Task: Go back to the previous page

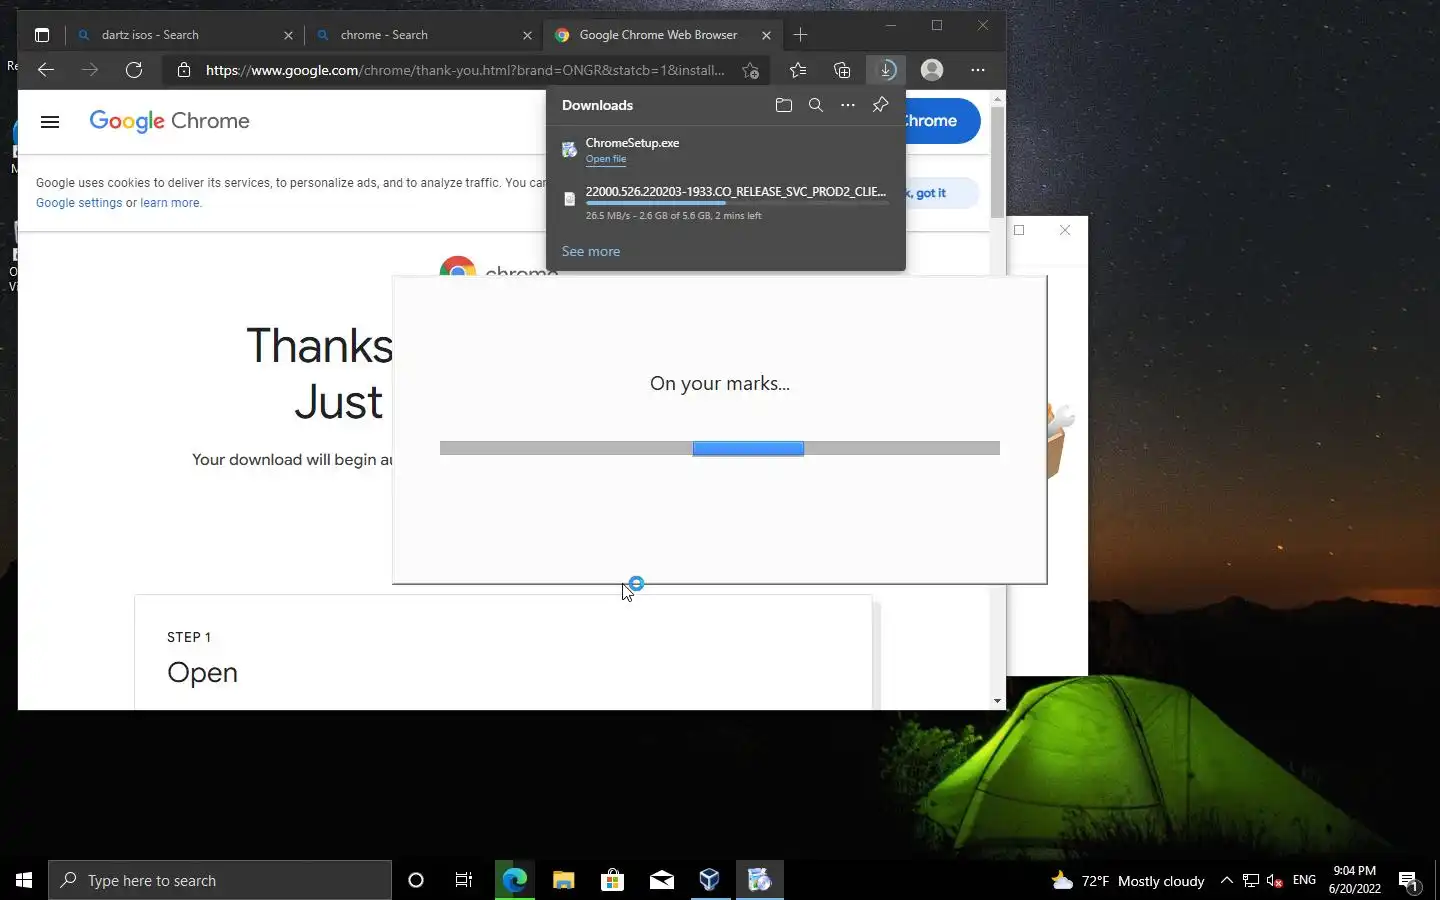Action: coord(45,70)
